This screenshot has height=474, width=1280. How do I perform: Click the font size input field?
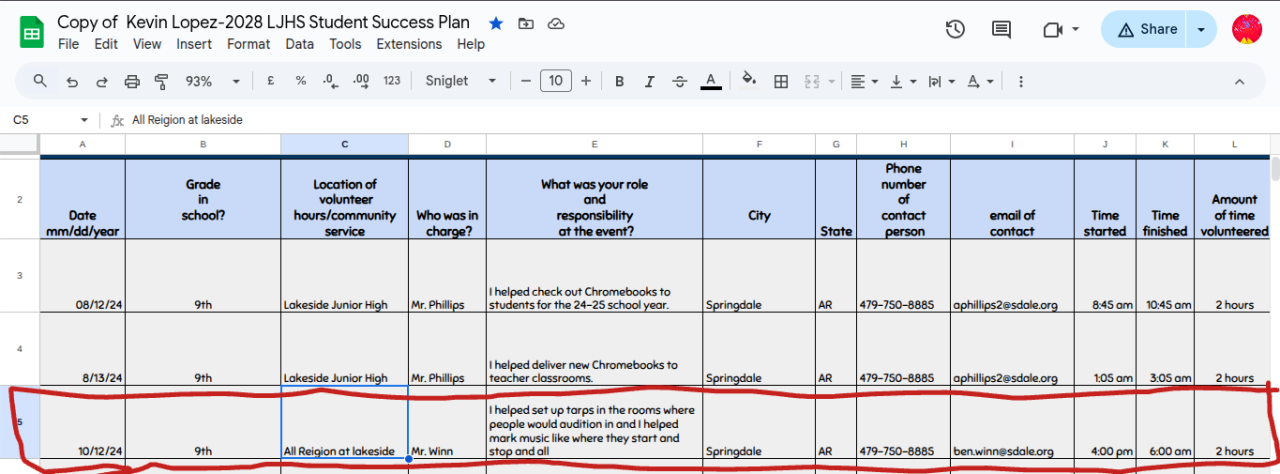coord(556,81)
